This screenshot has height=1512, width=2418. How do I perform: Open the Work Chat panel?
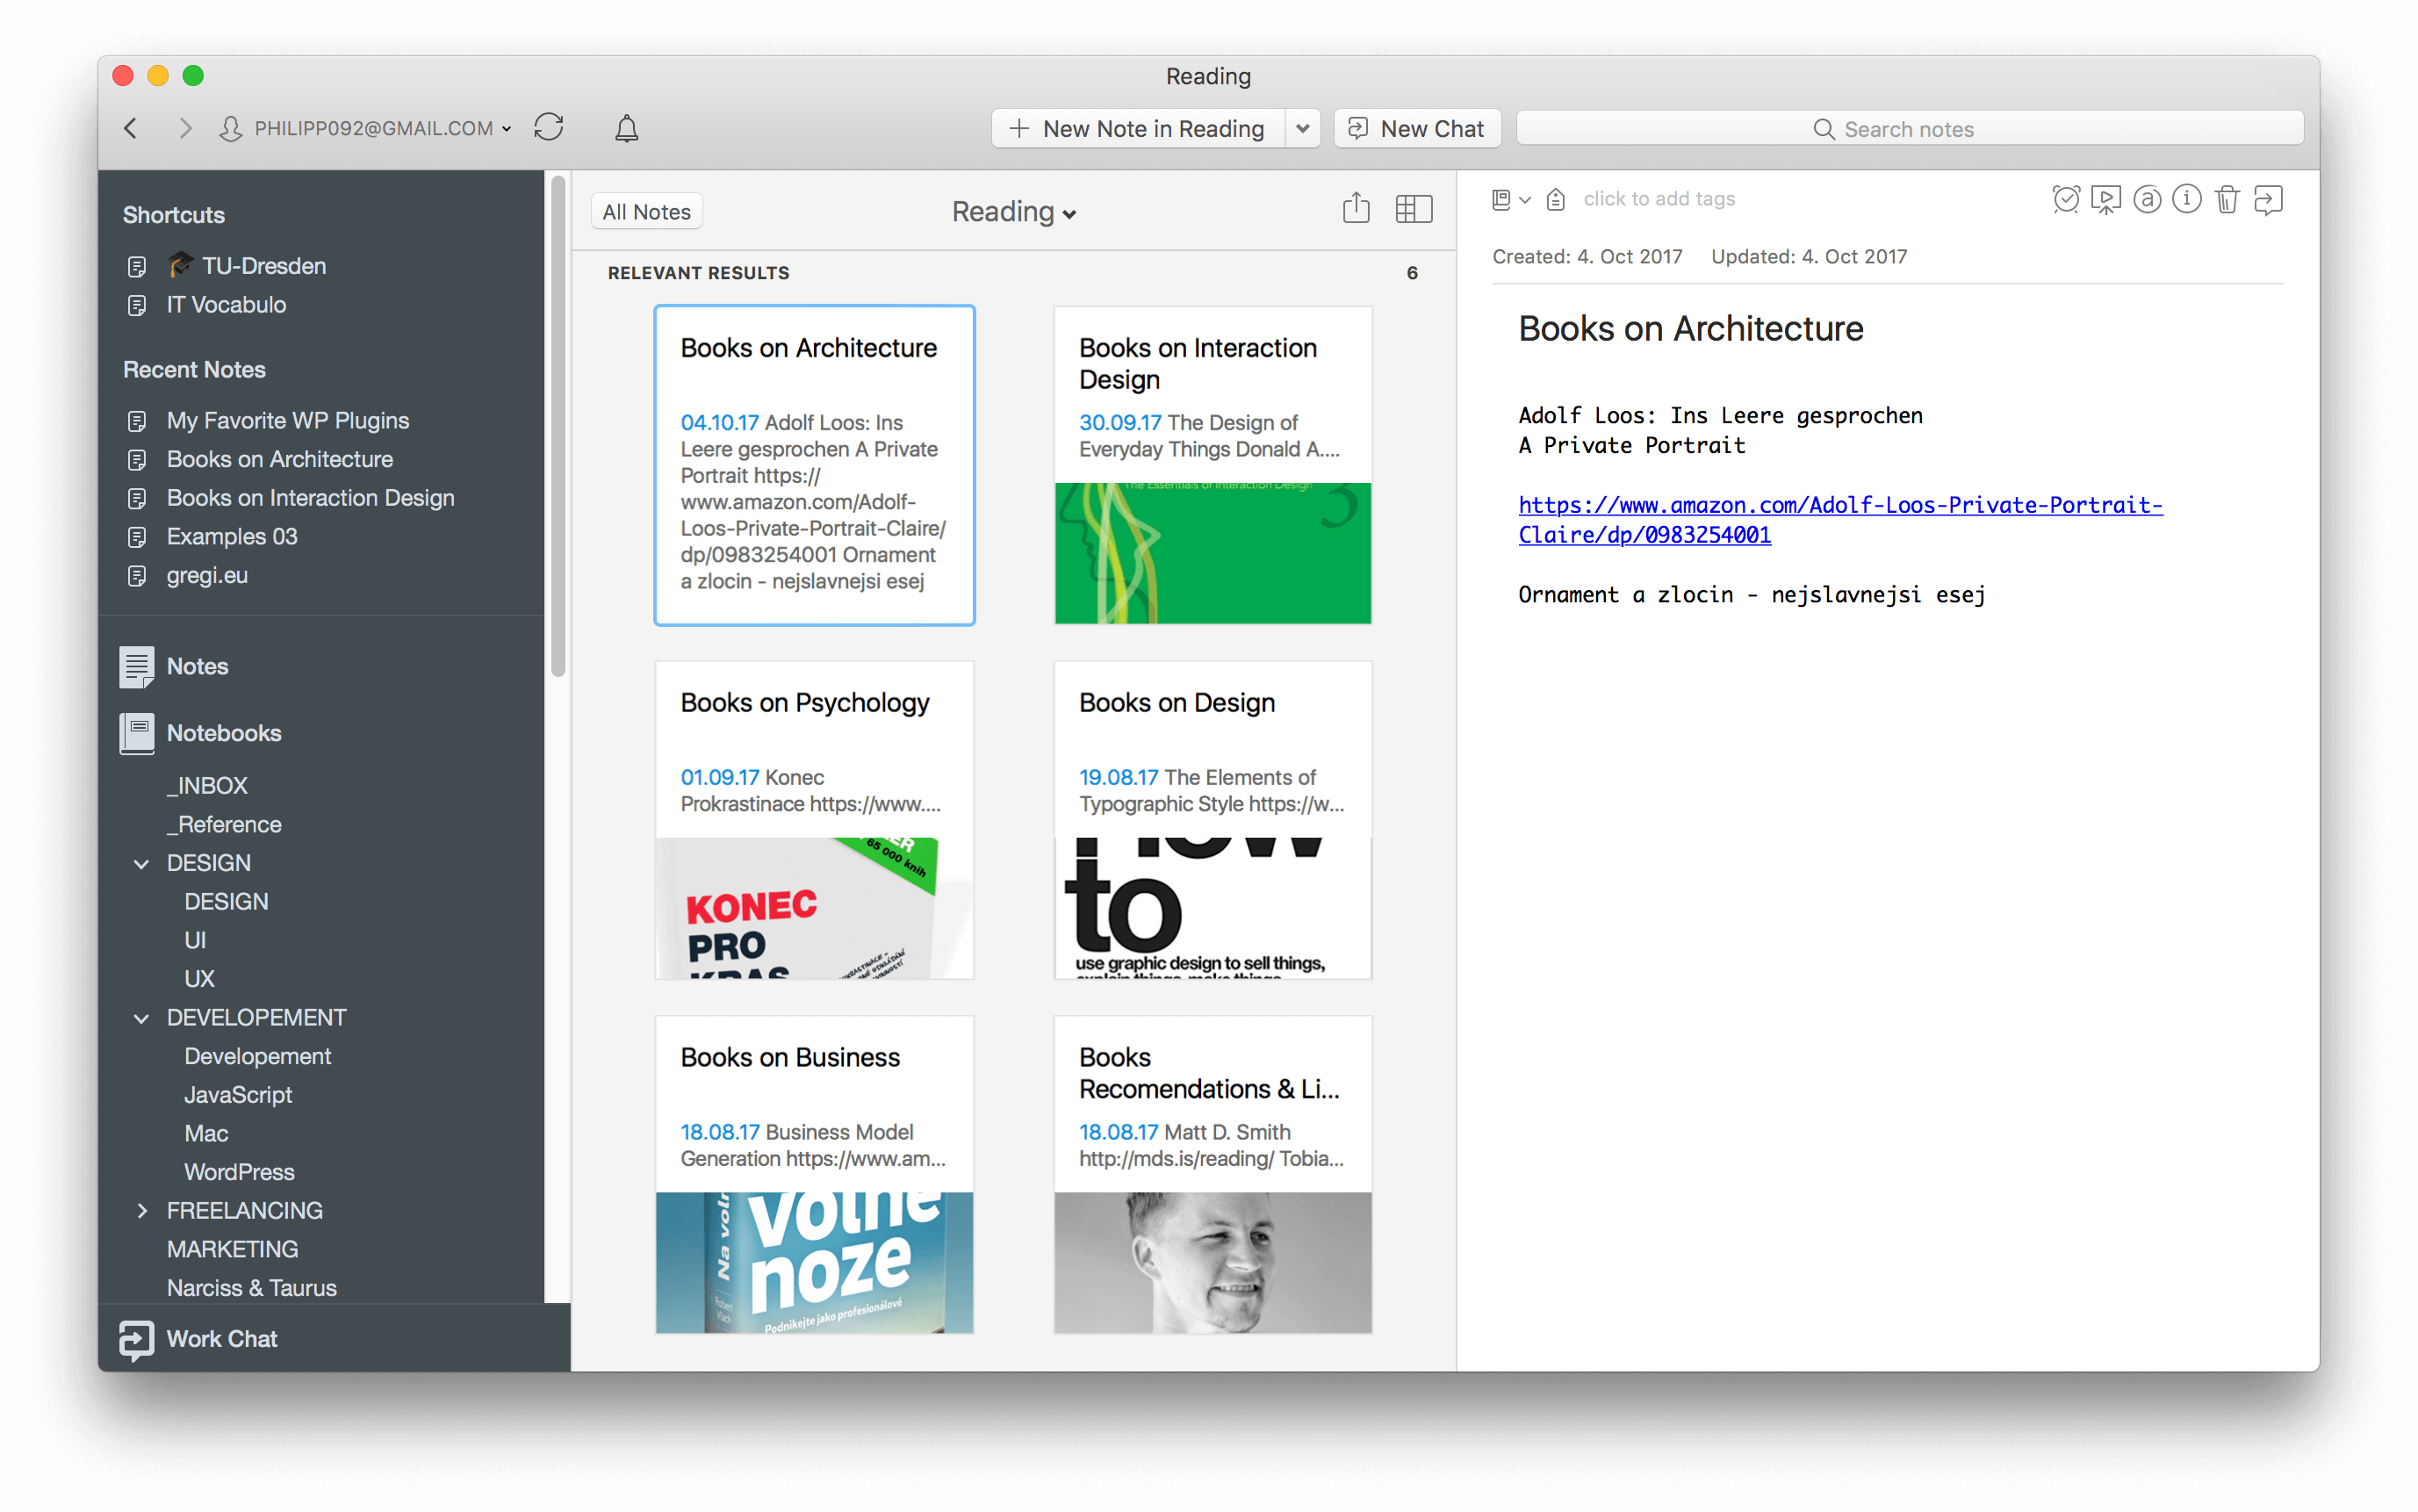click(221, 1338)
